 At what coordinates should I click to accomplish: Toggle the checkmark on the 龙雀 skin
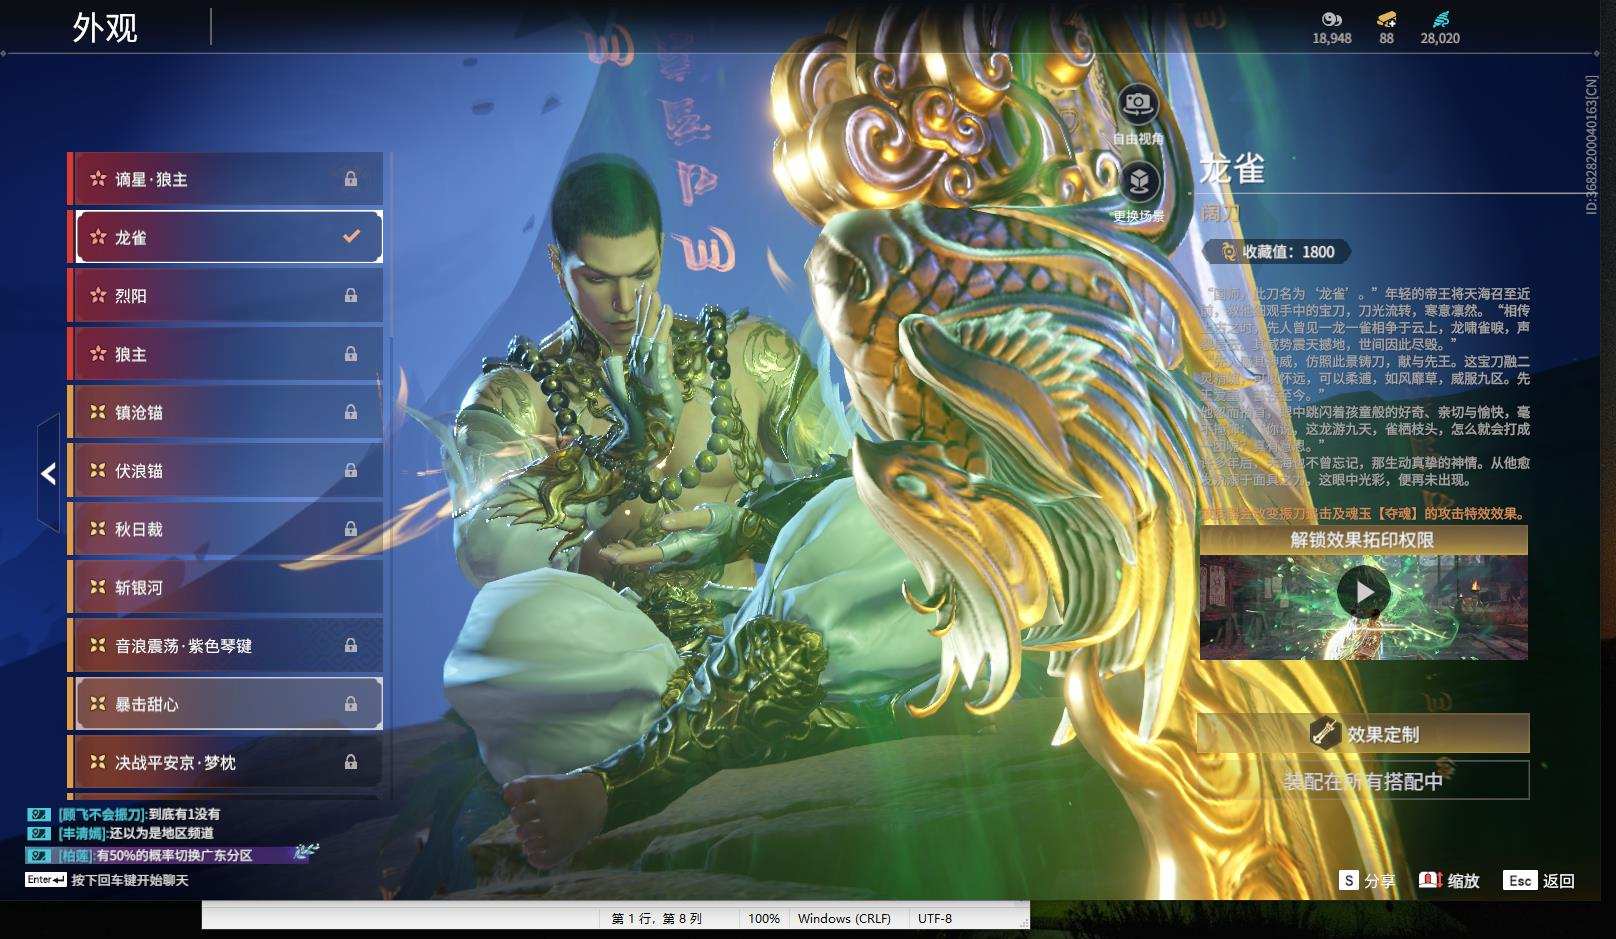point(351,237)
